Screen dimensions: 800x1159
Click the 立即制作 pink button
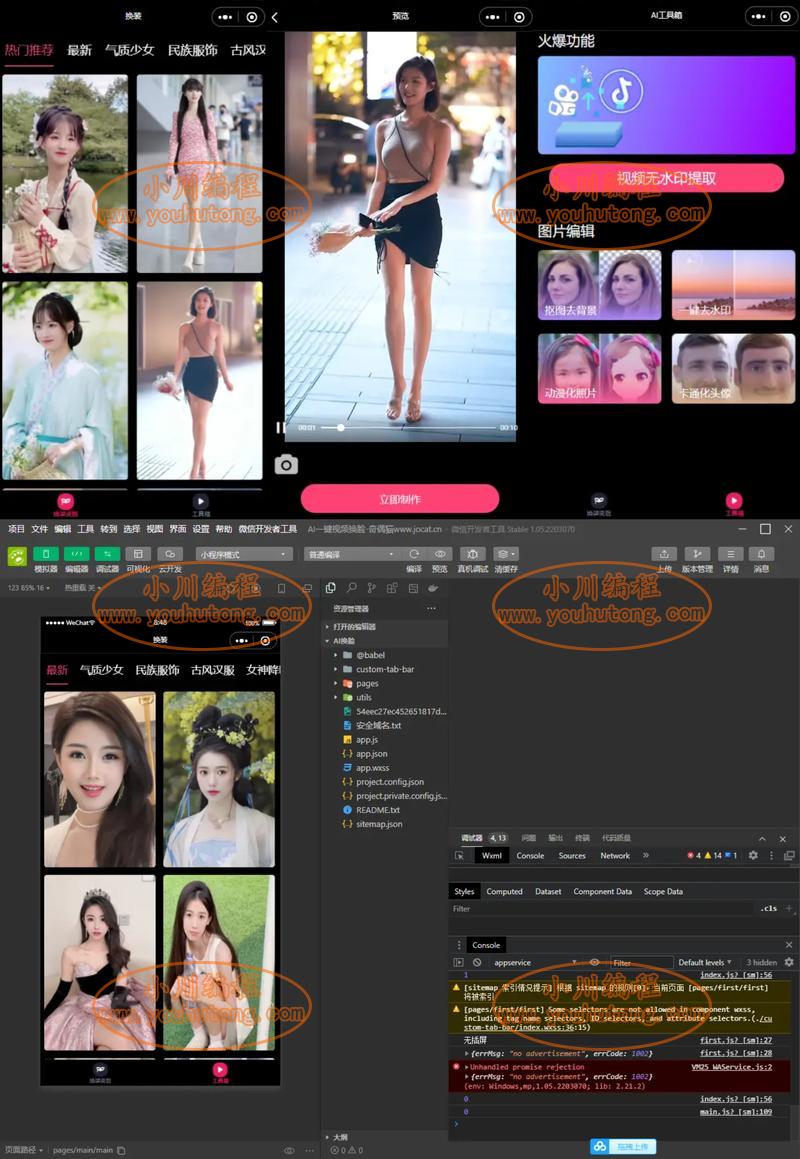tap(400, 499)
